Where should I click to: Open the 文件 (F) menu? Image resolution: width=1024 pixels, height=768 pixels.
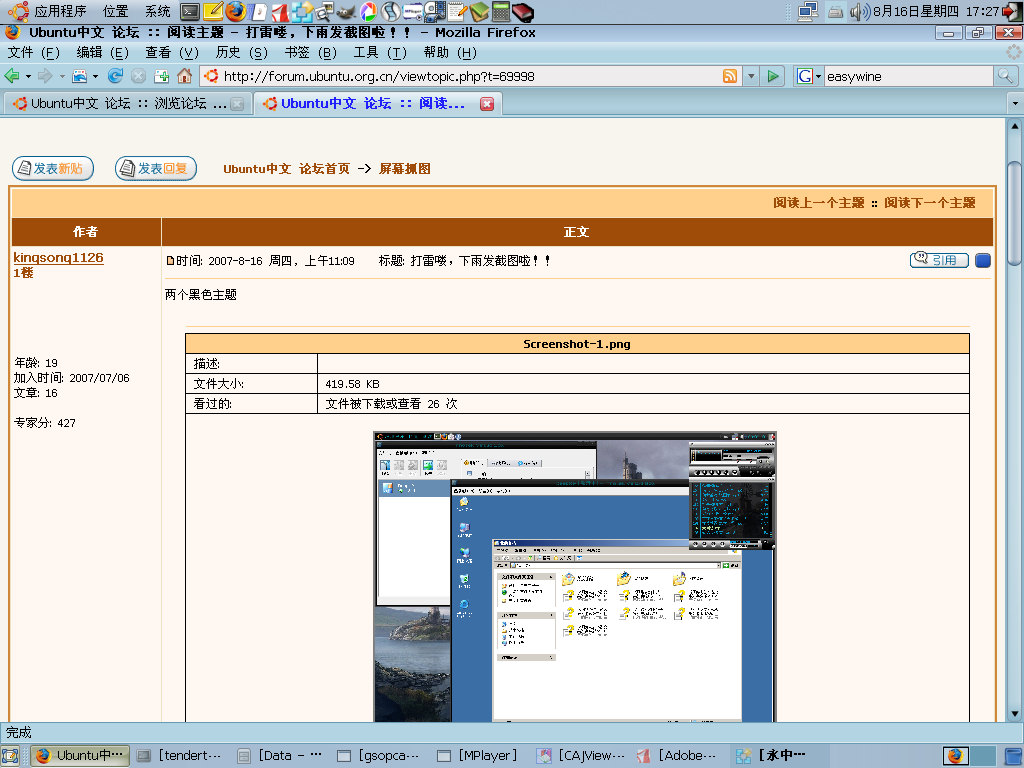pos(33,52)
